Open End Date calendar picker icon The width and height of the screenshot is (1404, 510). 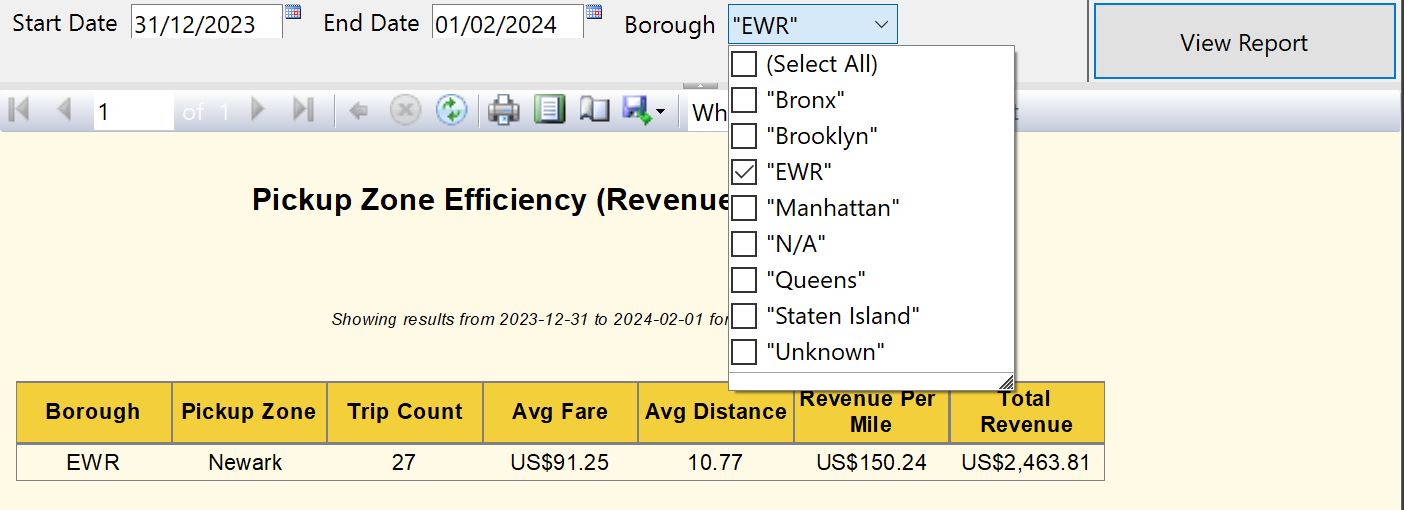(594, 13)
